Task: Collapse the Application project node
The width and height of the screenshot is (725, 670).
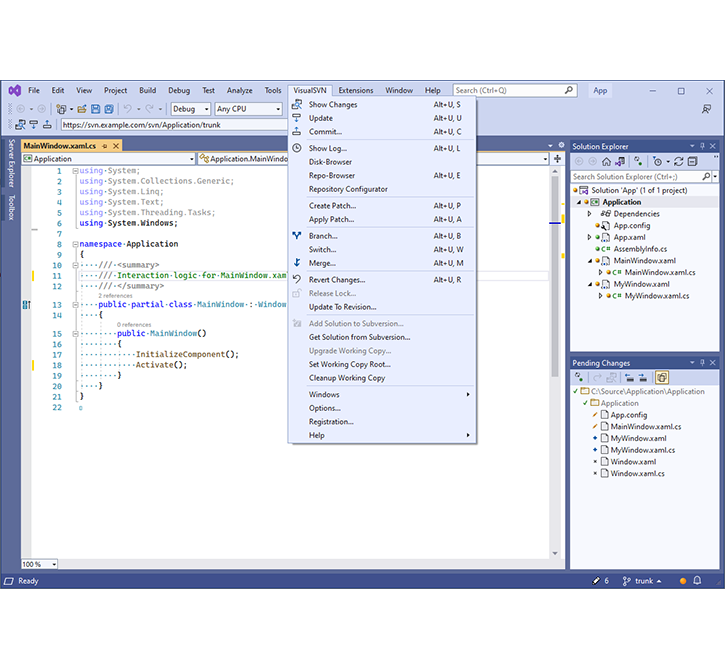Action: point(578,202)
